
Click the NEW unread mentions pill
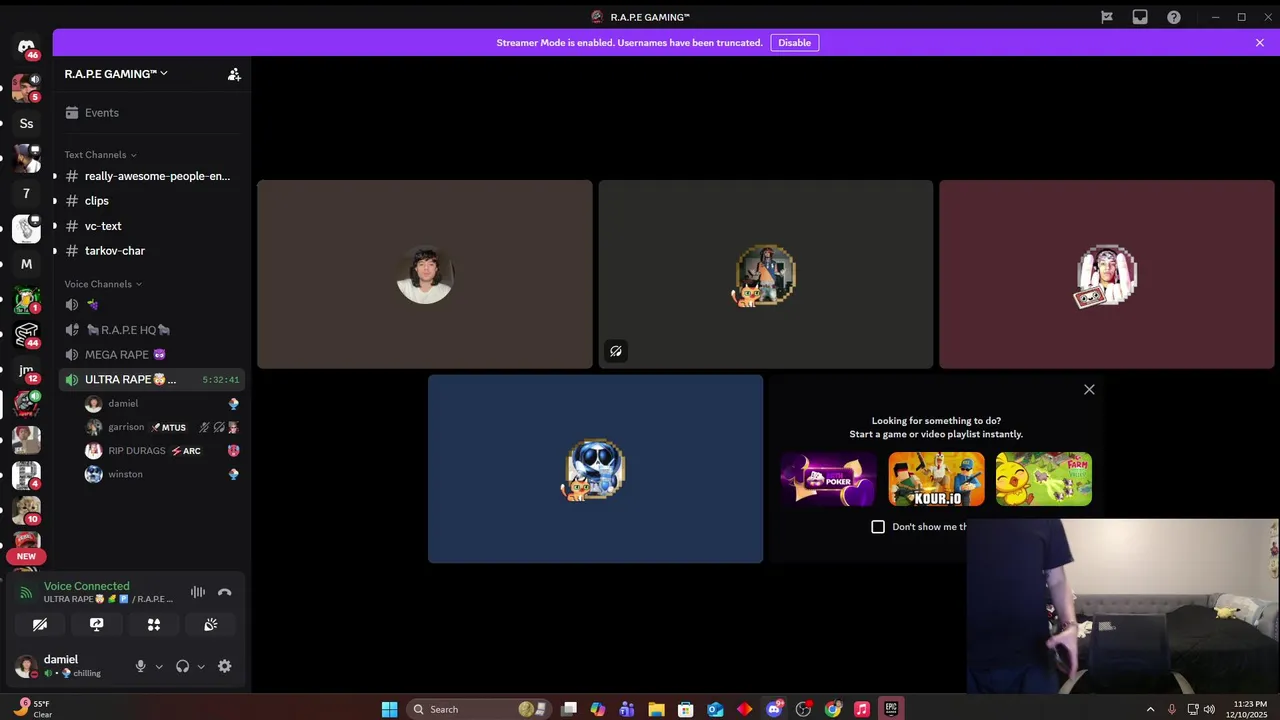pyautogui.click(x=27, y=556)
